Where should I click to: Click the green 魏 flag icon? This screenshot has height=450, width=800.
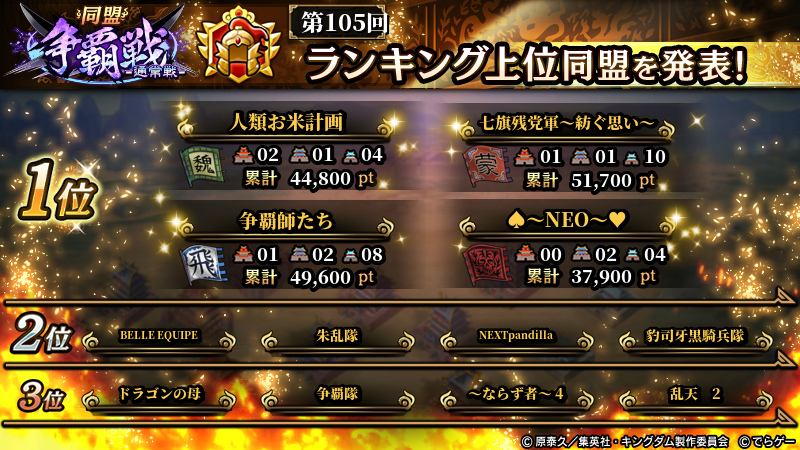pos(204,166)
